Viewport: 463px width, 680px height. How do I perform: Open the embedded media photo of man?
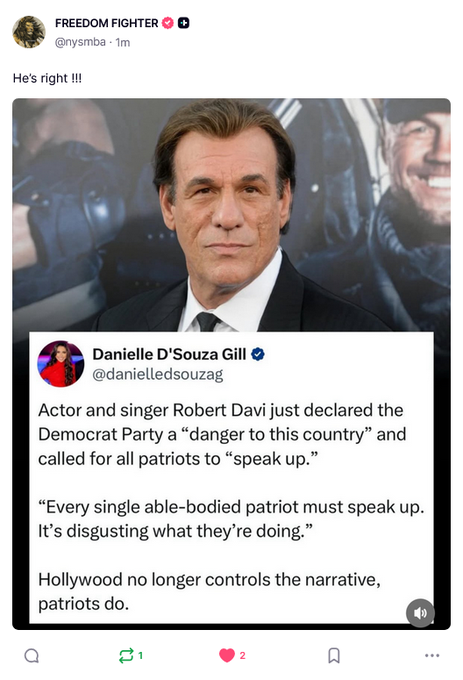231,215
